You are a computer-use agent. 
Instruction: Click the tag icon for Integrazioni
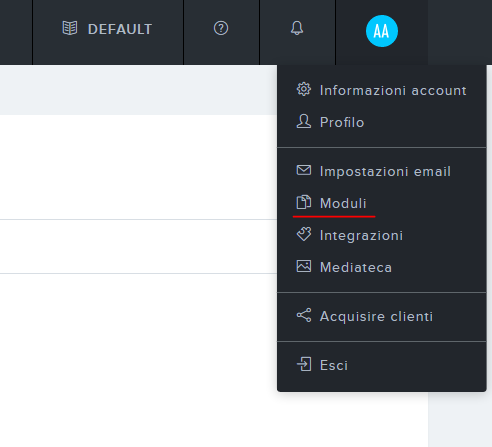coord(304,234)
